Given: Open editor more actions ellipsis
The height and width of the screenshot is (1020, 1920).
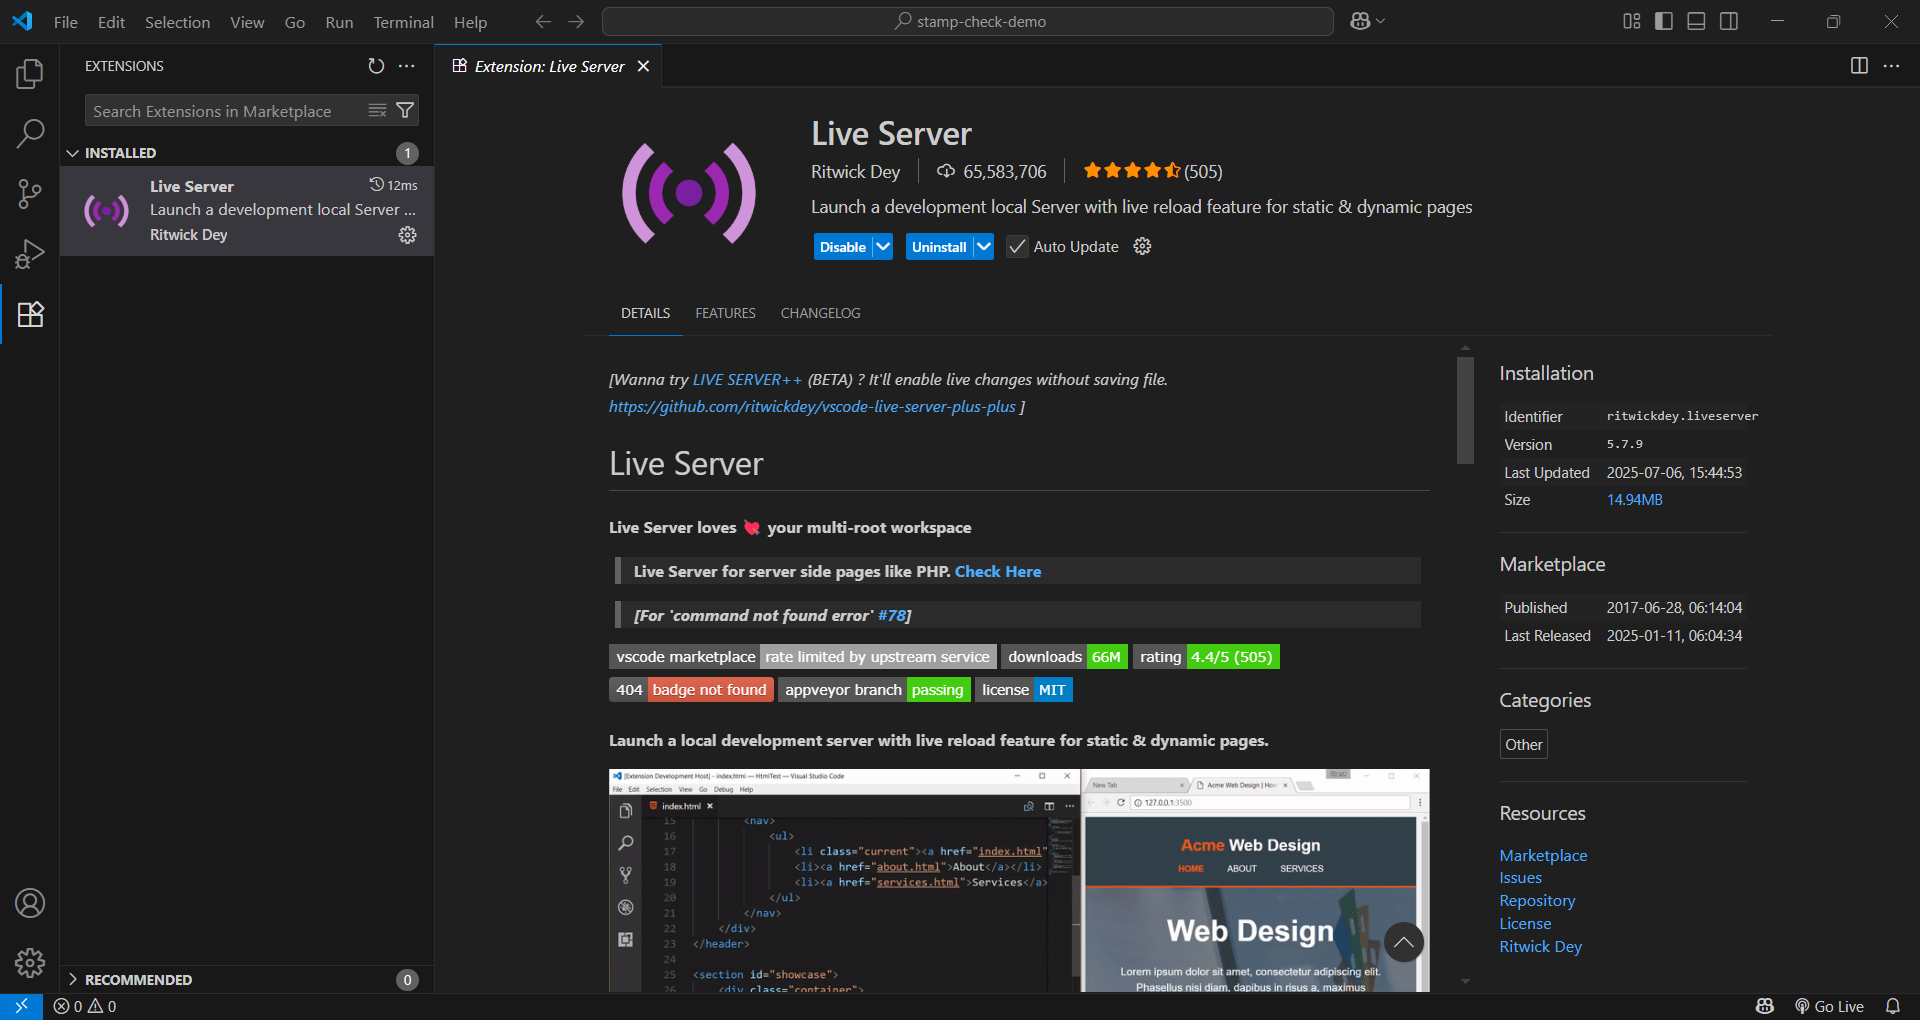Looking at the screenshot, I should 1891,66.
